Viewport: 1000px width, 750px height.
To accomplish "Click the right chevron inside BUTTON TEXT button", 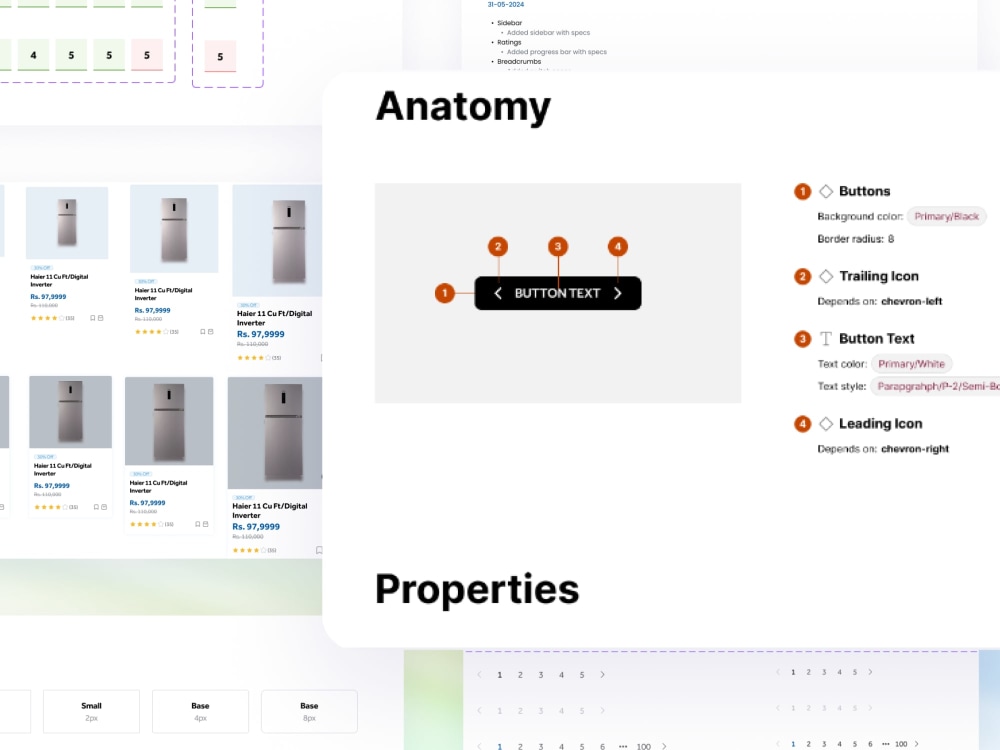I will [x=617, y=293].
